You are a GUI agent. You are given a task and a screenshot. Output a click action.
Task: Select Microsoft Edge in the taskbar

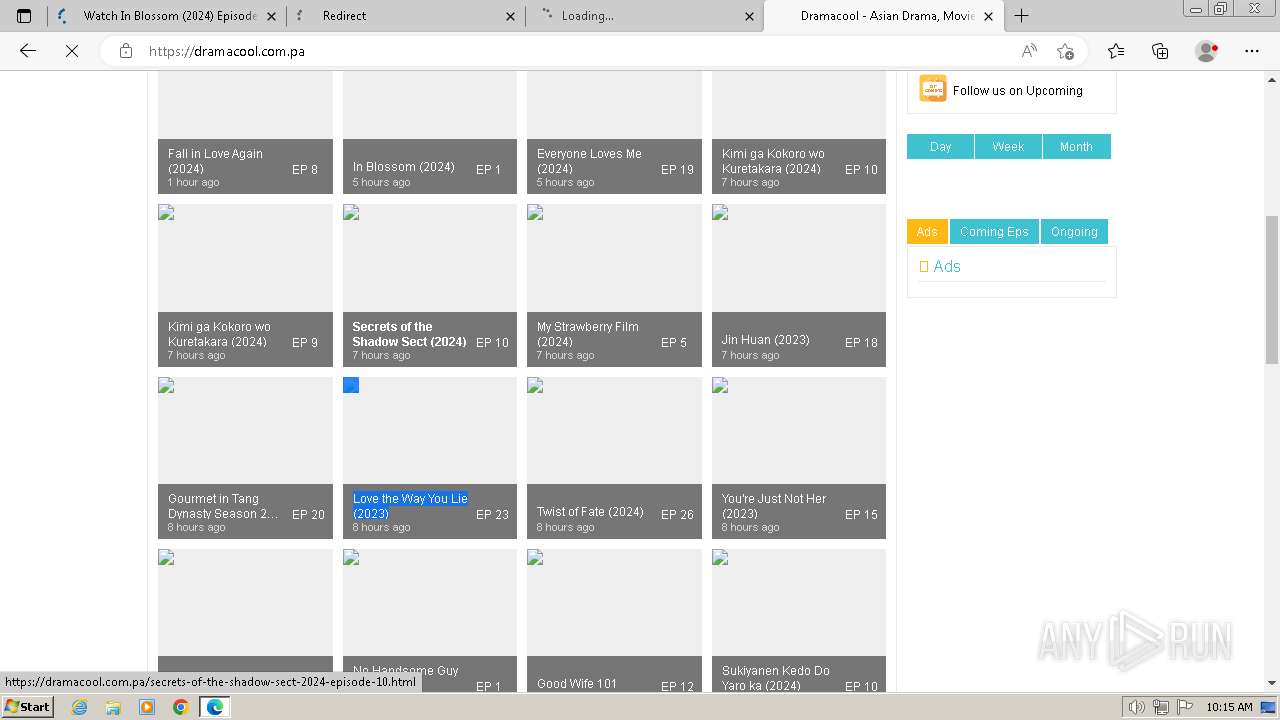click(214, 707)
